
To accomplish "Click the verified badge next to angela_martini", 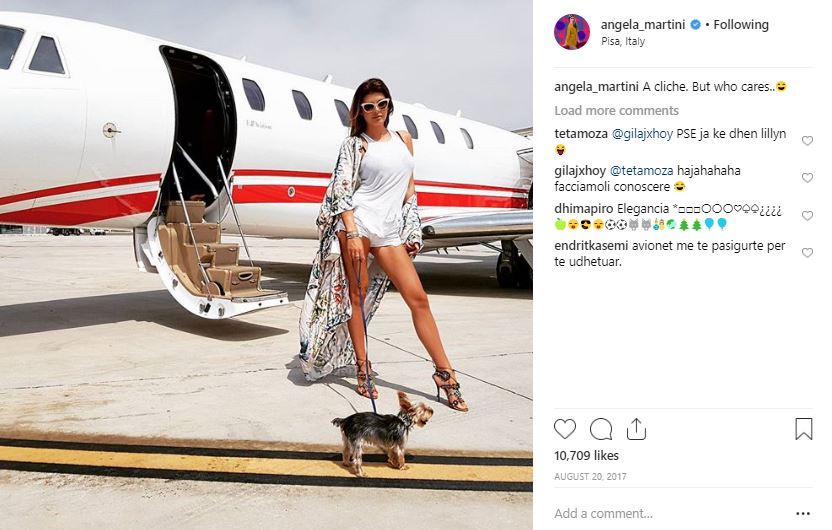I will (x=695, y=24).
